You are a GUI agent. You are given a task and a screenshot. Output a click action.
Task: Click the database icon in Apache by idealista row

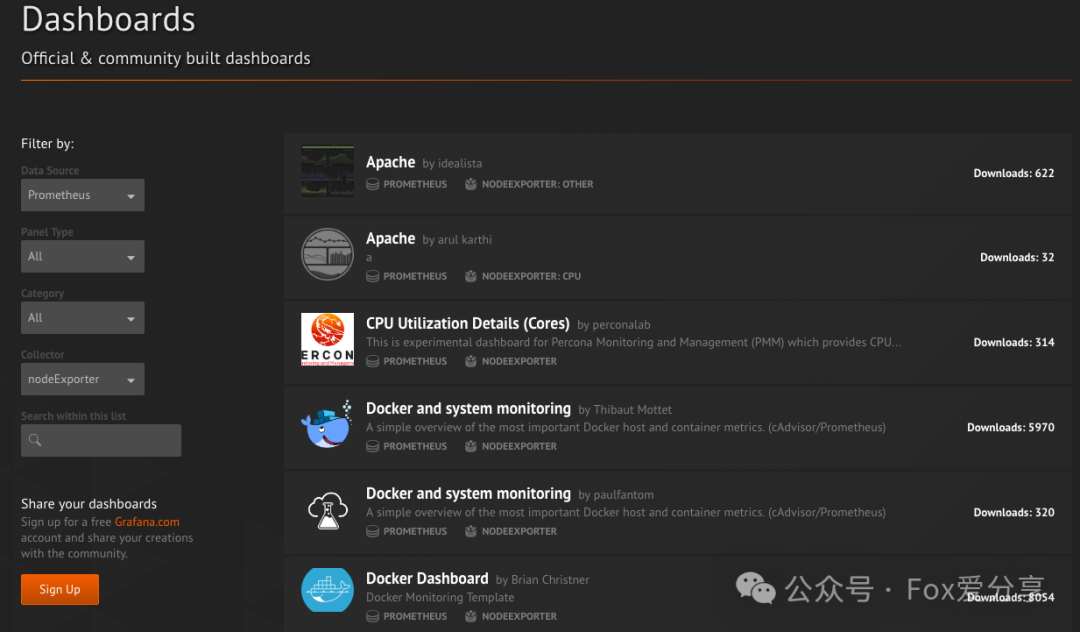click(x=373, y=185)
